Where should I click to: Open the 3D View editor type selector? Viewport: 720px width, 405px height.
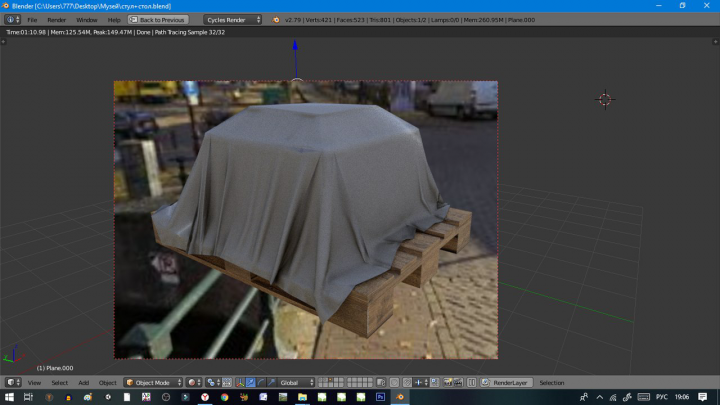click(13, 382)
